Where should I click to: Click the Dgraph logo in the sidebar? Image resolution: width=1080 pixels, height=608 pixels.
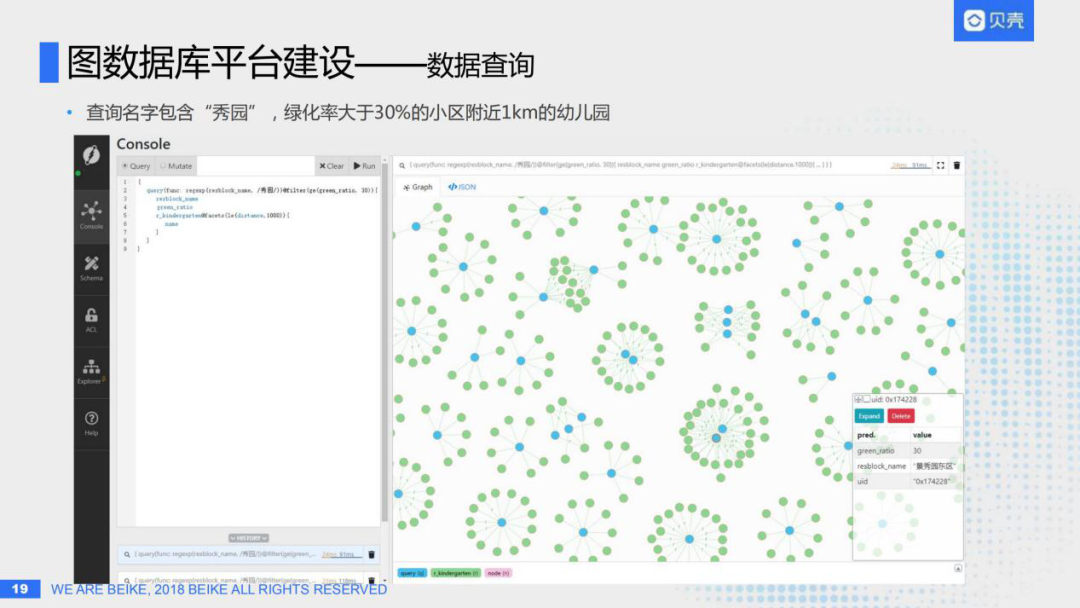pyautogui.click(x=91, y=156)
